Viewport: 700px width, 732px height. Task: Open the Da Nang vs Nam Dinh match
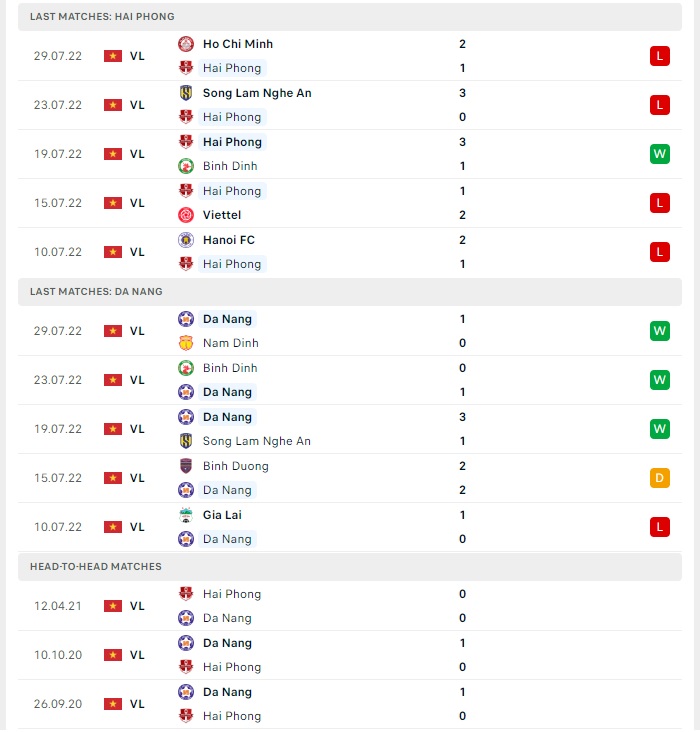(350, 331)
